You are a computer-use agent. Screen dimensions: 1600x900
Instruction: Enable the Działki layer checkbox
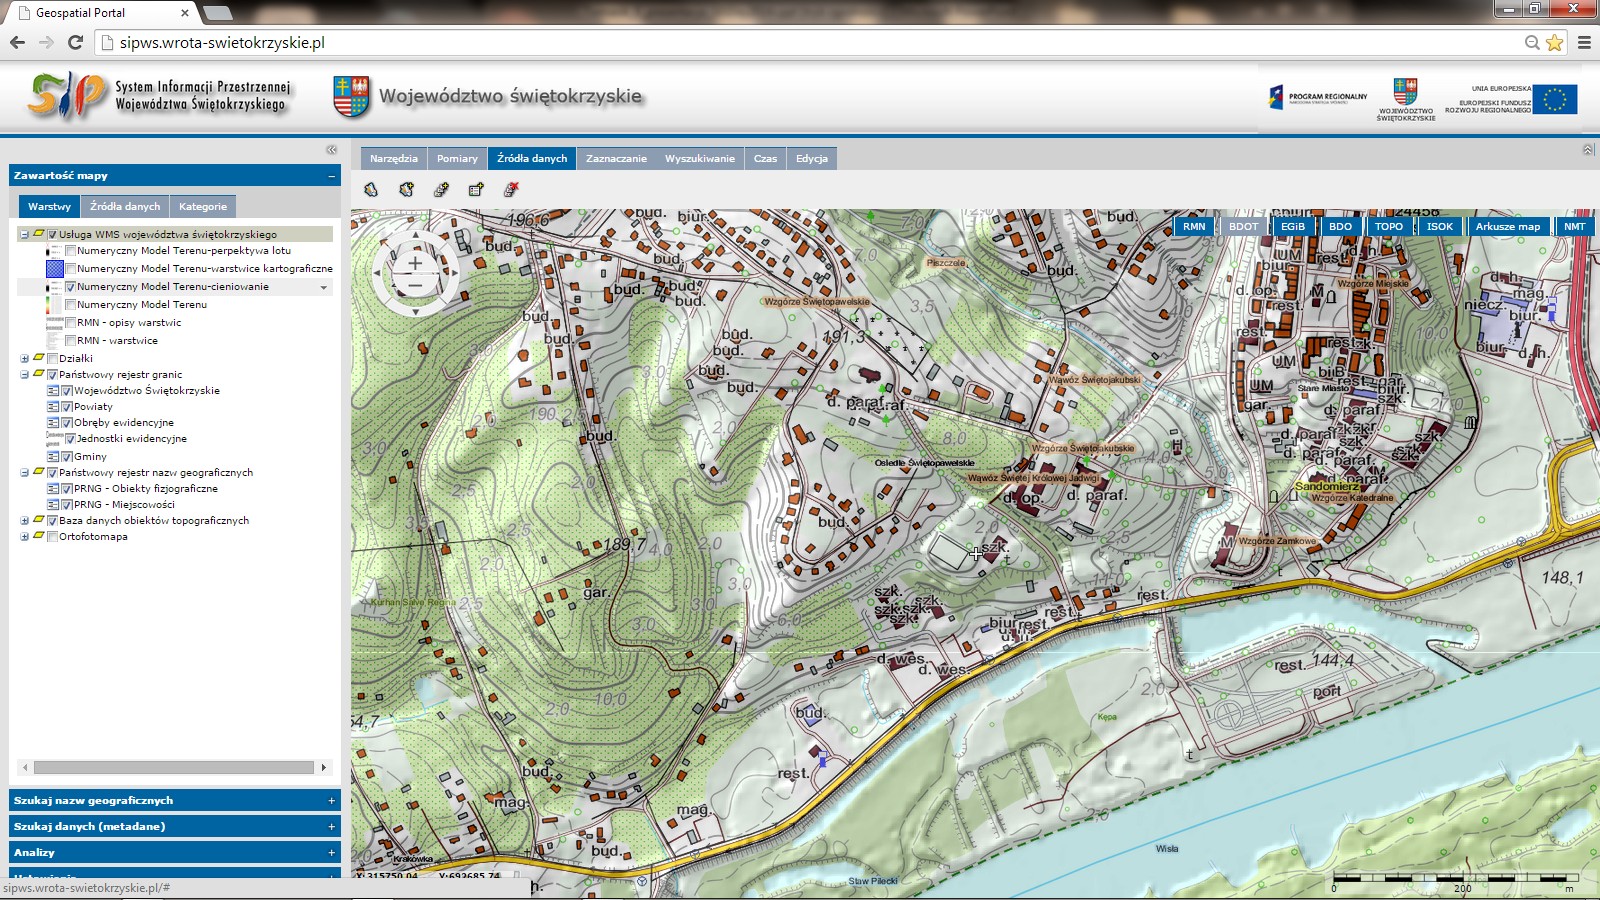click(x=53, y=359)
